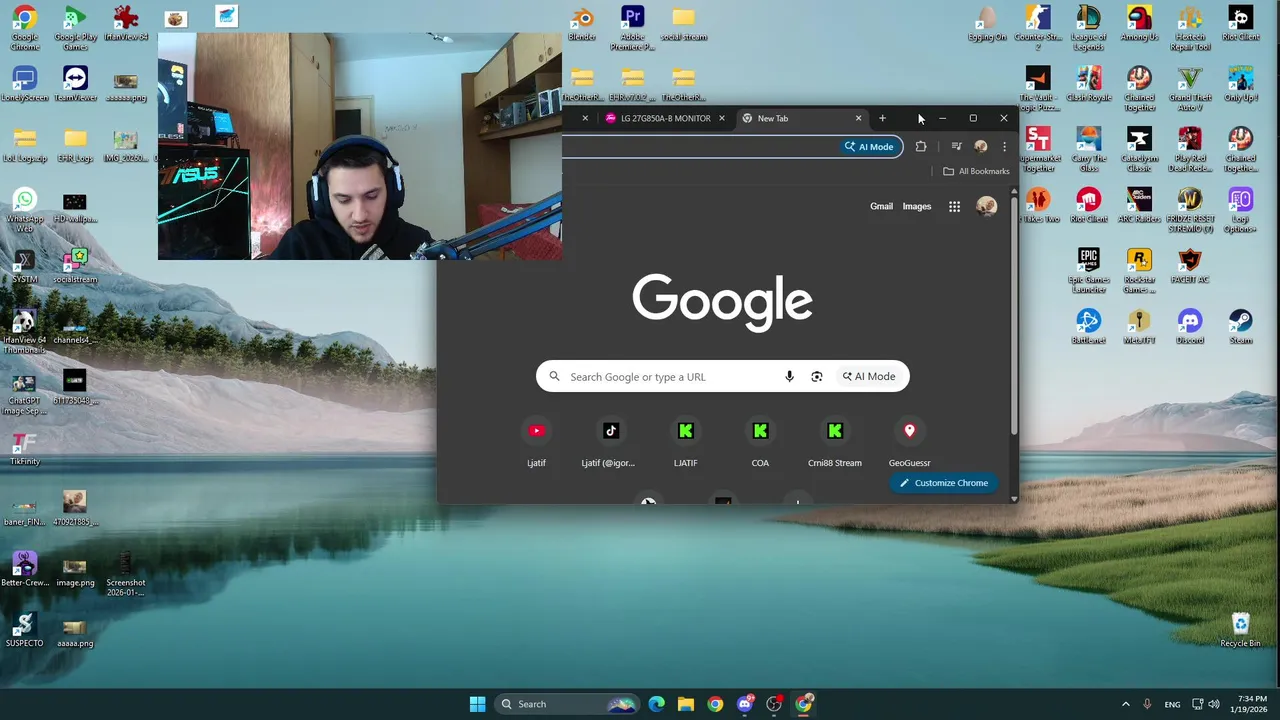Open Discord from taskbar
Viewport: 1280px width, 720px height.
click(x=745, y=704)
